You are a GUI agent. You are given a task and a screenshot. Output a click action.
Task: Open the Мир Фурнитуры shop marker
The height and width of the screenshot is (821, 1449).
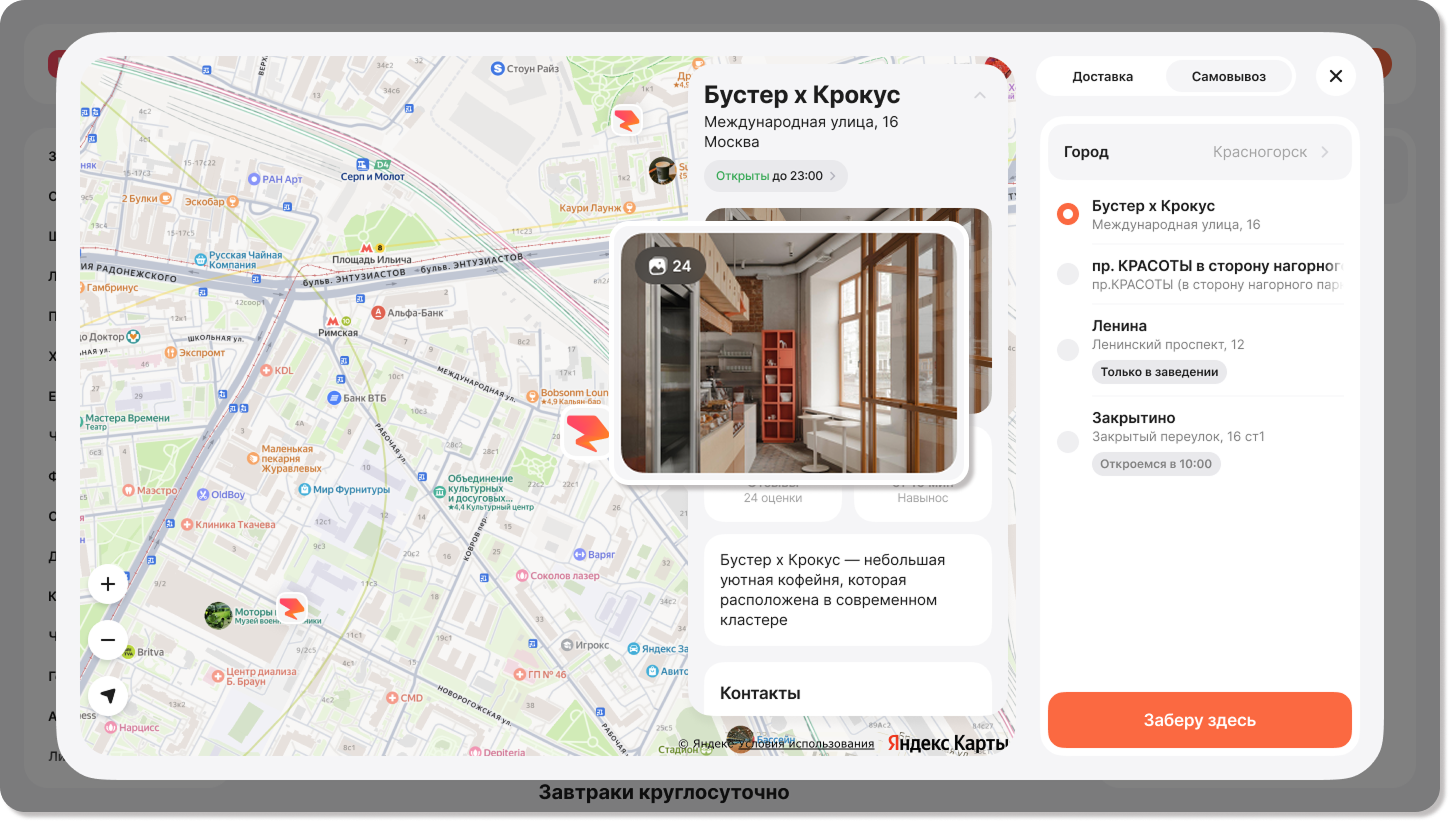304,490
